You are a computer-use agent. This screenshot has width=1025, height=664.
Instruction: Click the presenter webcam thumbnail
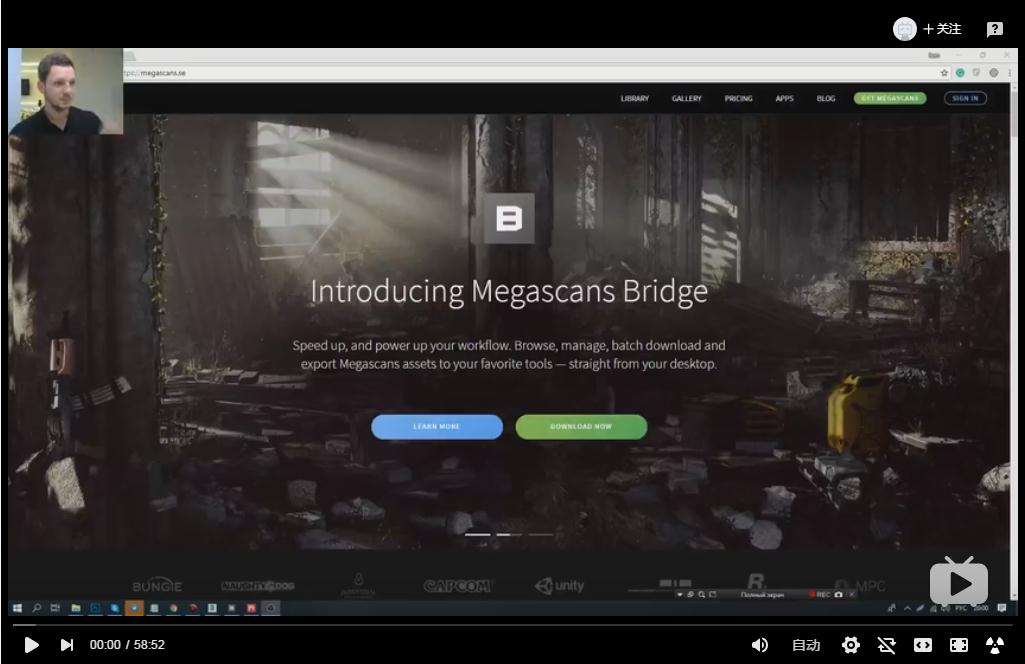[x=66, y=91]
